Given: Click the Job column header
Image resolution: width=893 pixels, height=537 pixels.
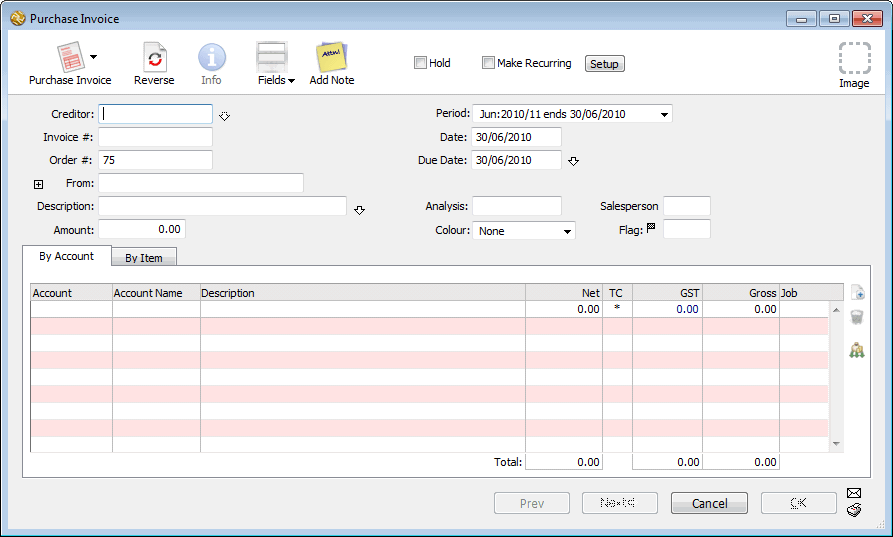Looking at the screenshot, I should coord(811,293).
